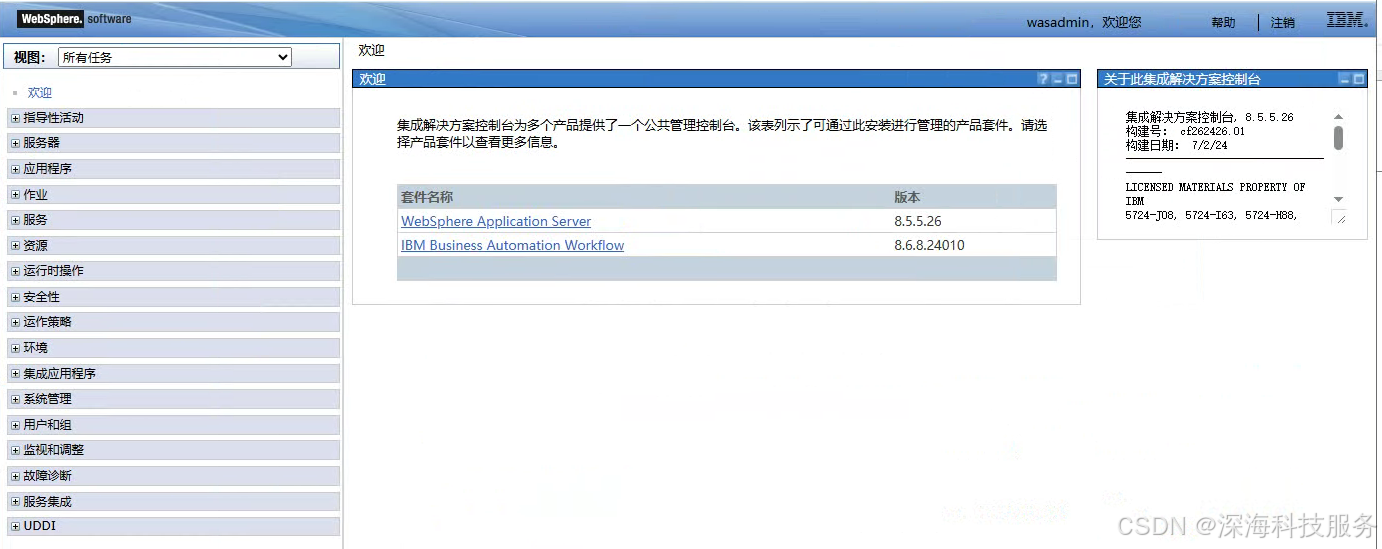This screenshot has height=549, width=1382.
Task: Click the 构建号 cf262426.01 text
Action: [x=1185, y=131]
